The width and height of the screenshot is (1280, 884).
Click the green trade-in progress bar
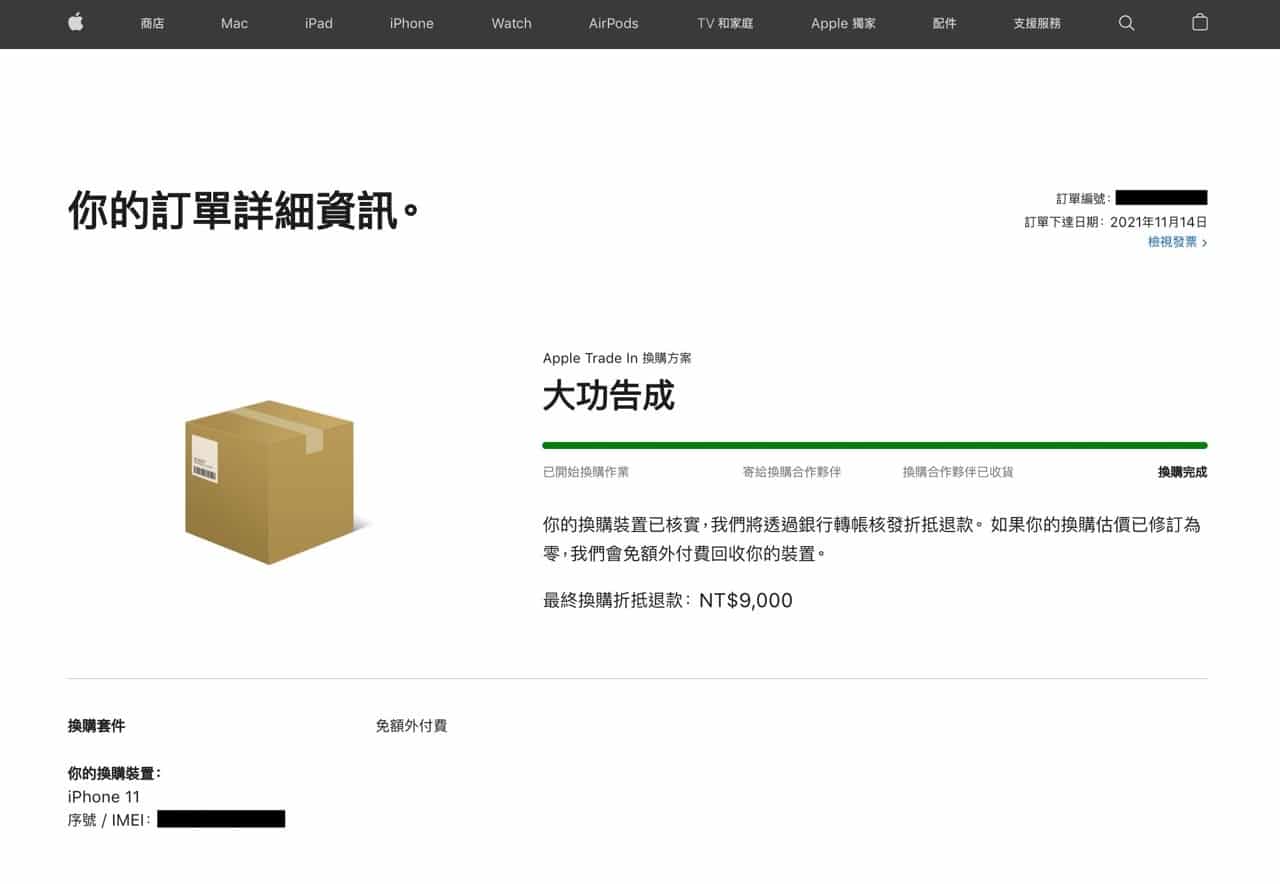pyautogui.click(x=875, y=445)
